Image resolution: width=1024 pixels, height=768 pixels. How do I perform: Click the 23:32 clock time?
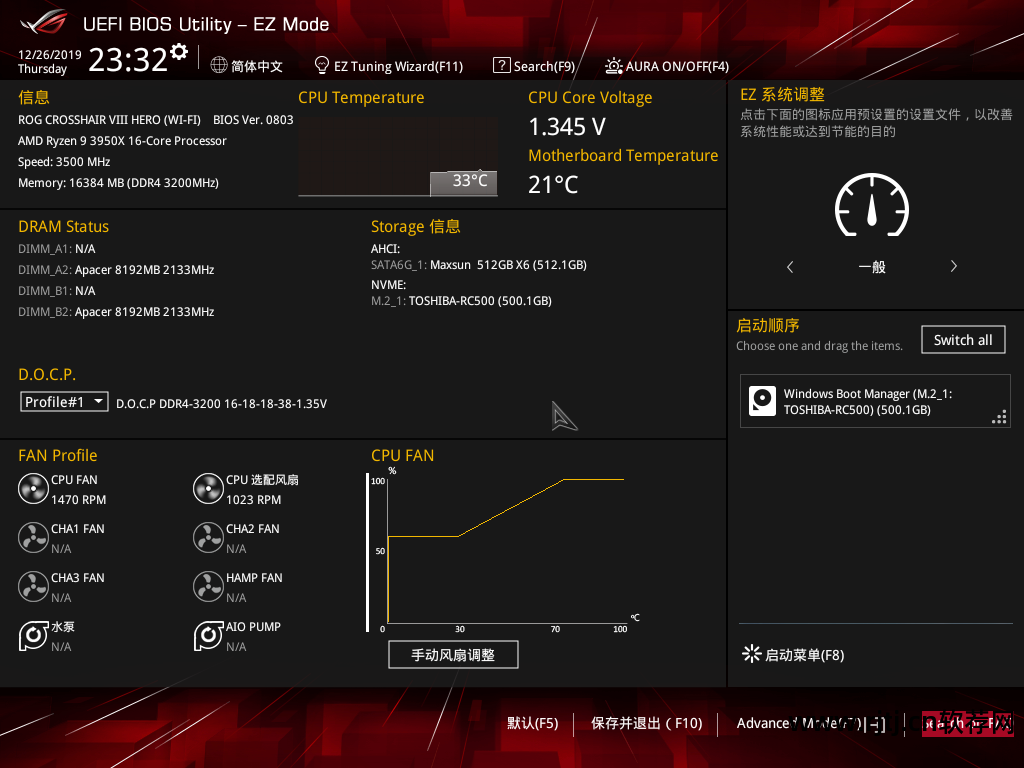(x=128, y=59)
